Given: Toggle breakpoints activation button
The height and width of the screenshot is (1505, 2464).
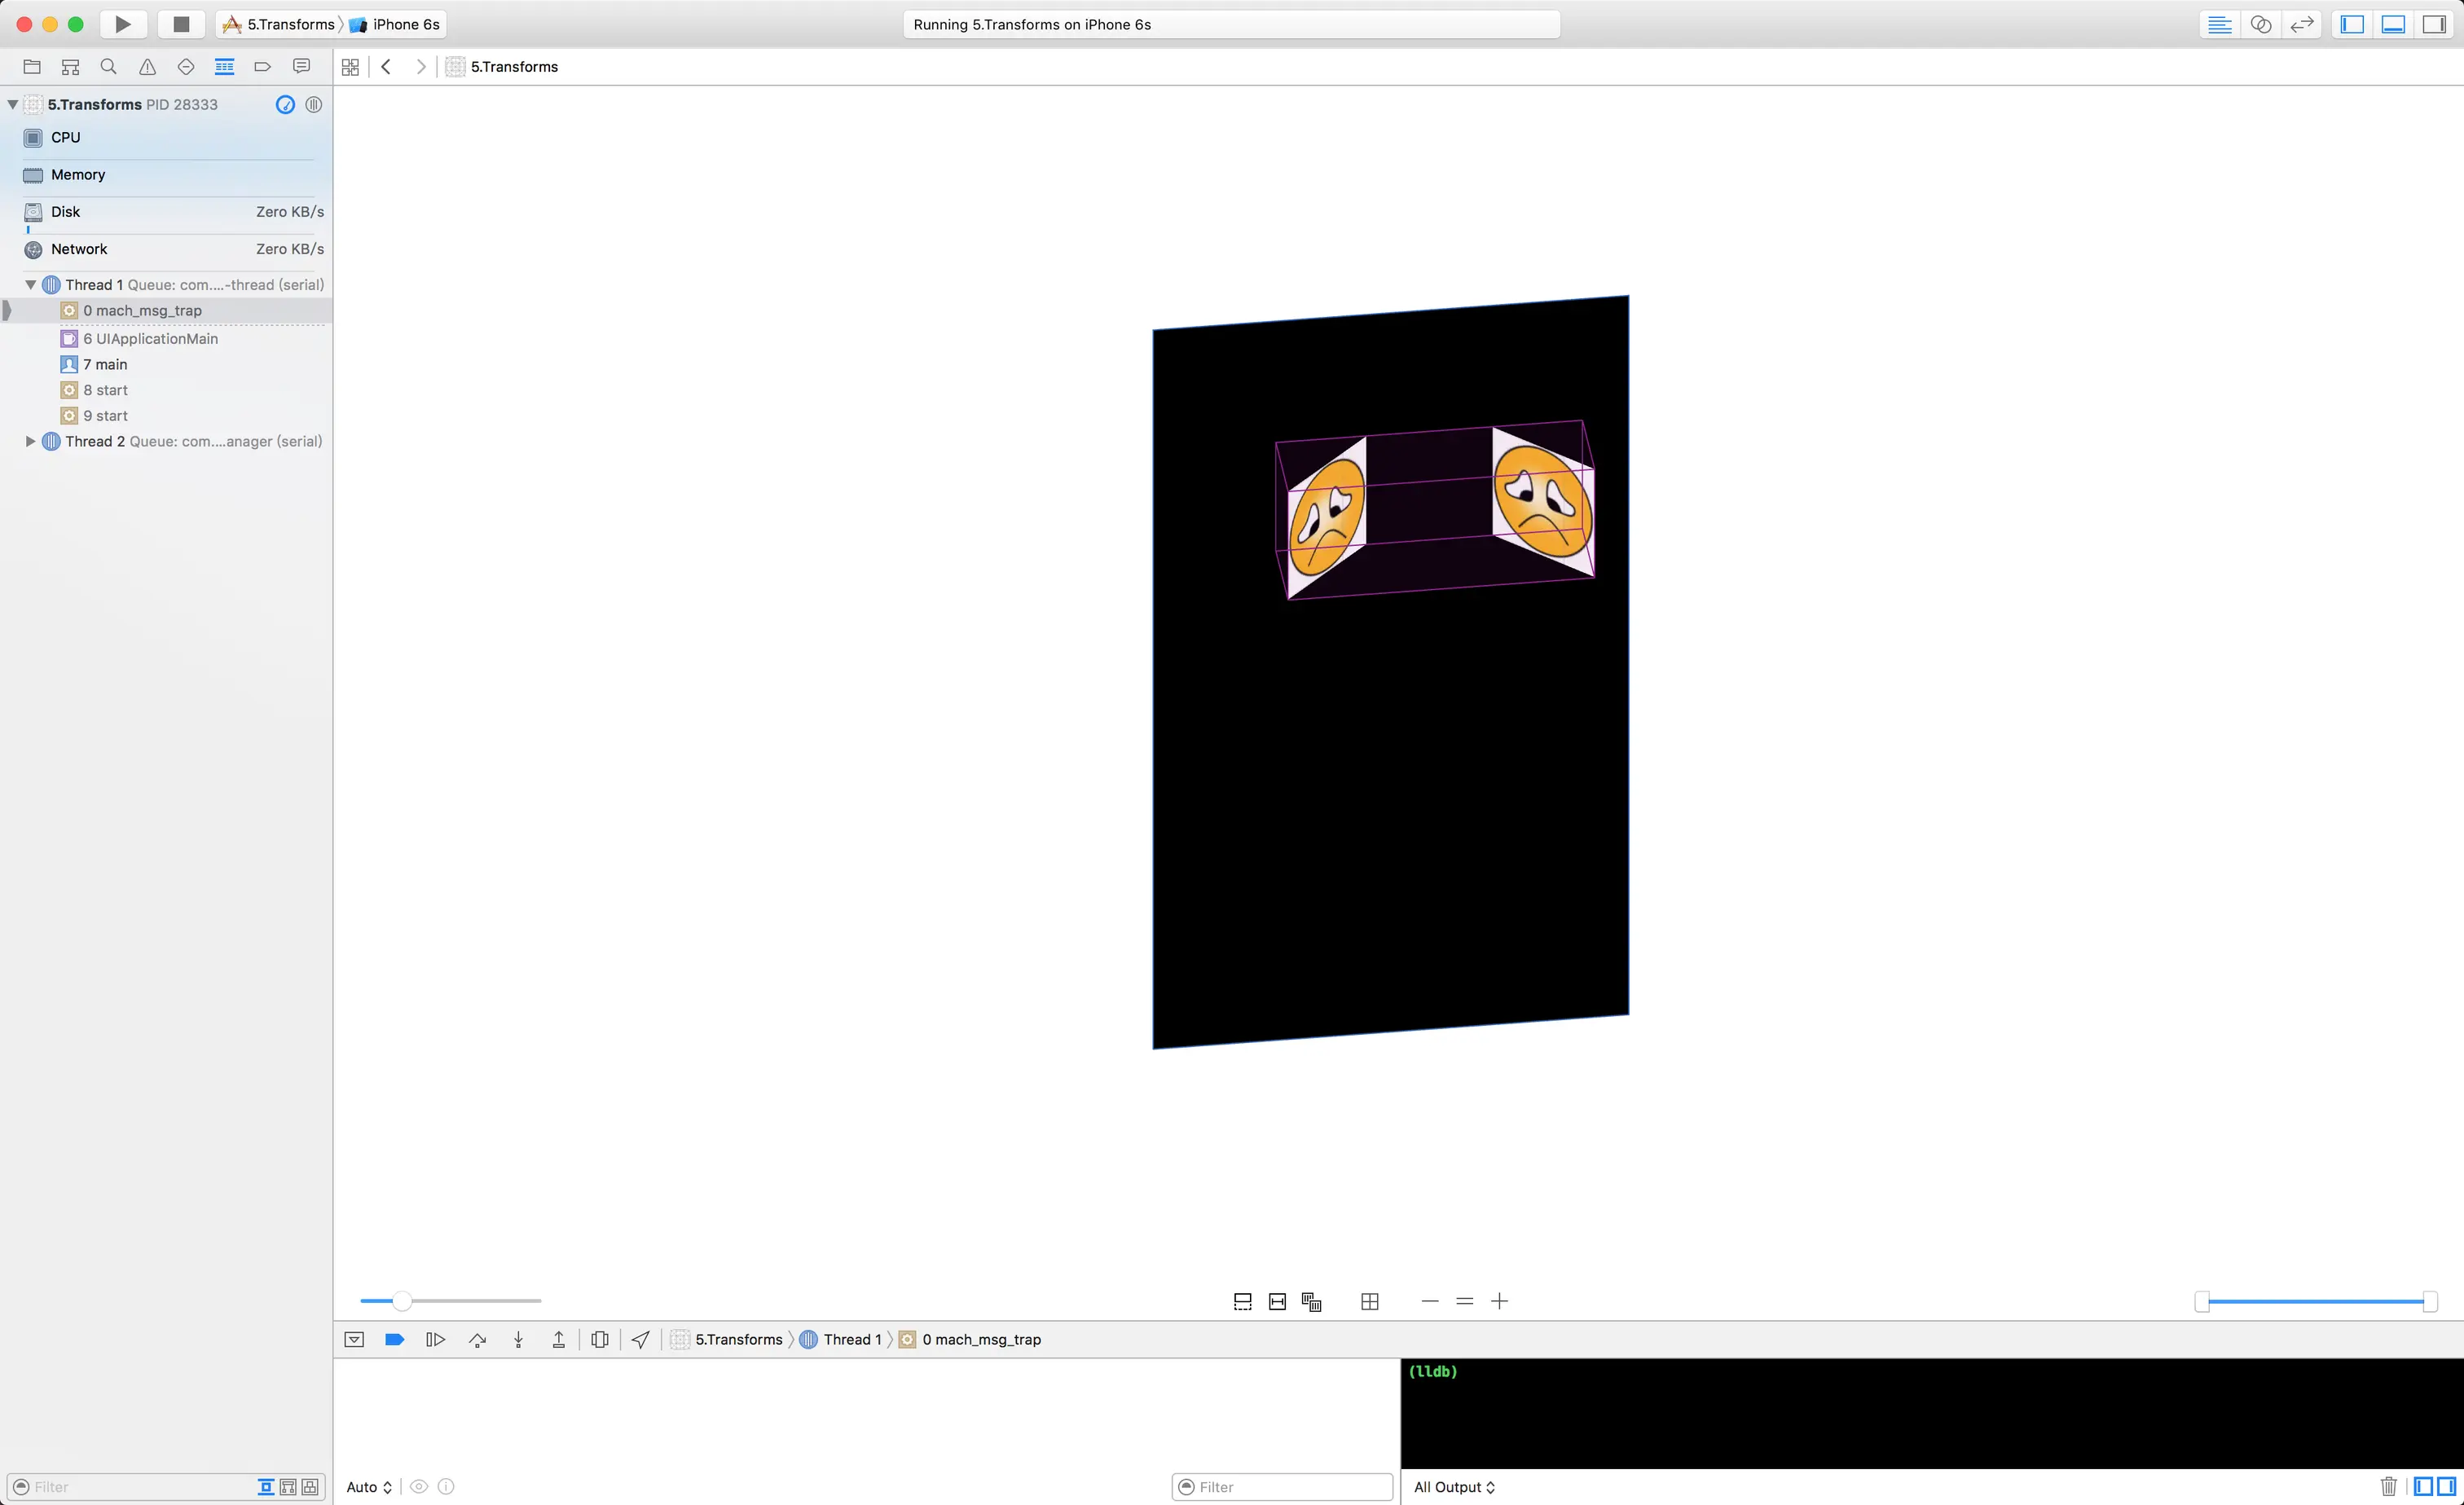Looking at the screenshot, I should (x=394, y=1340).
